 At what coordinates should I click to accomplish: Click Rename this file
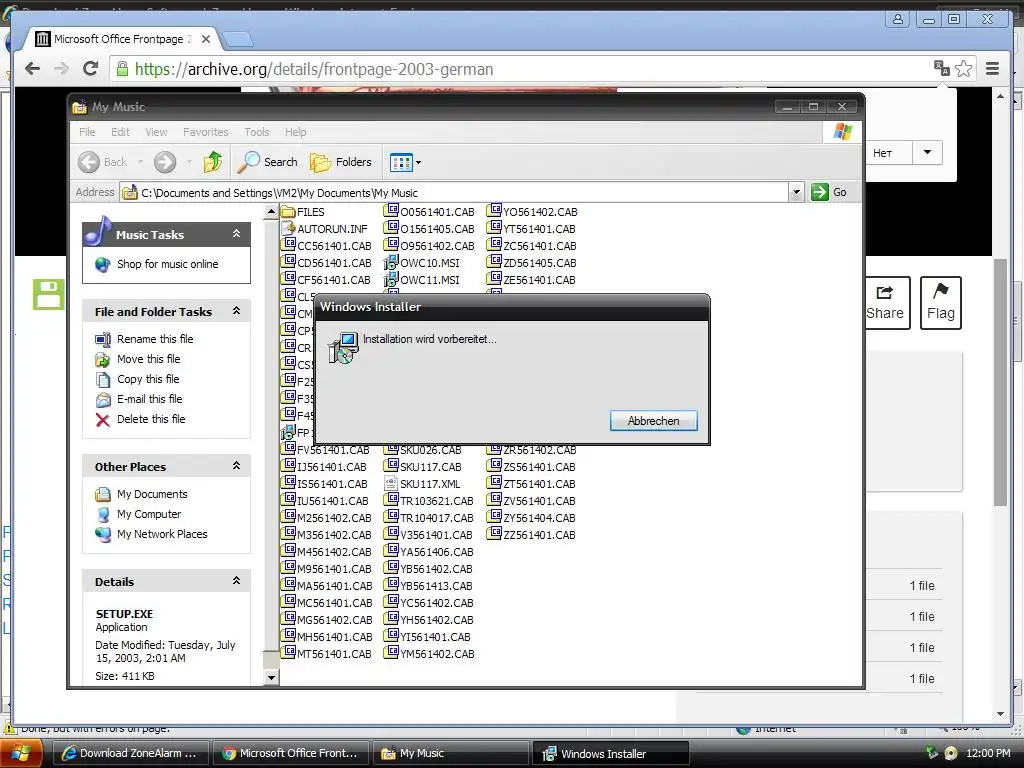point(155,339)
